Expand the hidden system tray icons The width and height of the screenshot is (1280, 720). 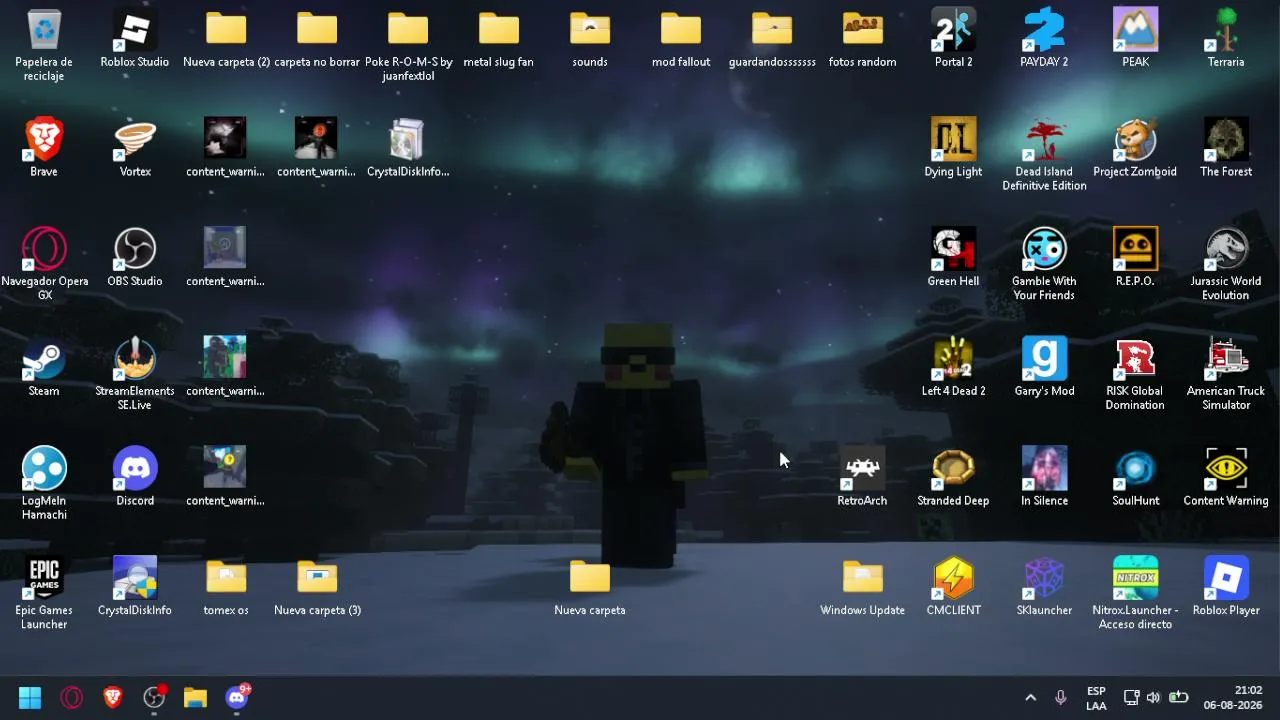click(1031, 698)
